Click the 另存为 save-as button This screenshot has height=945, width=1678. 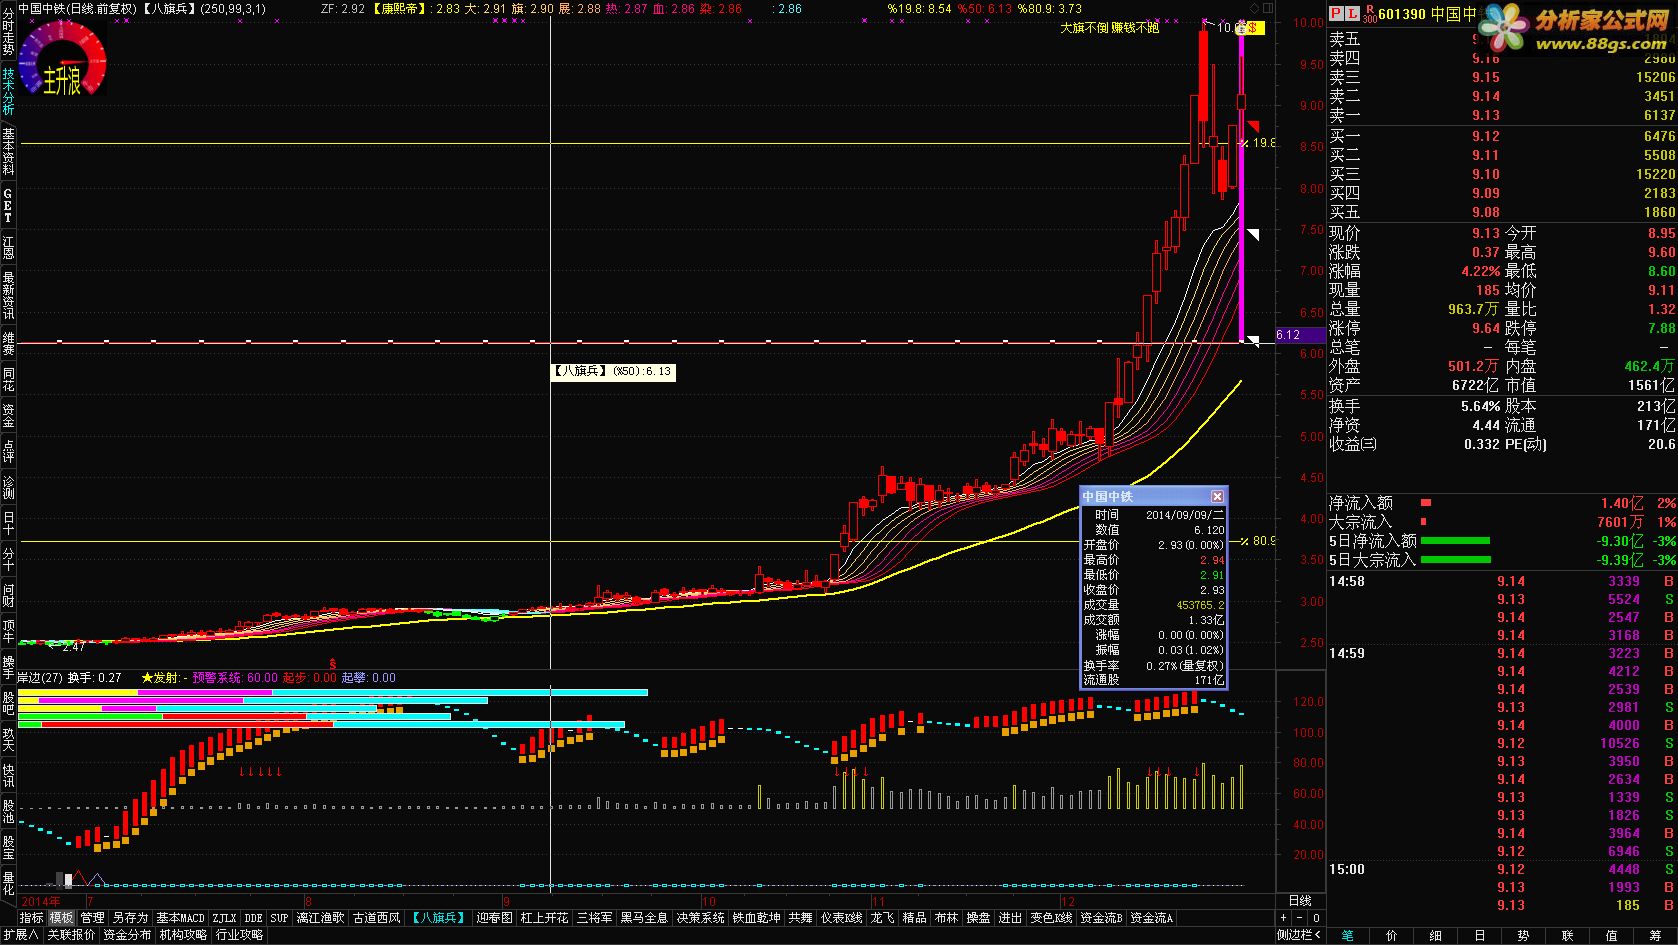pyautogui.click(x=130, y=918)
